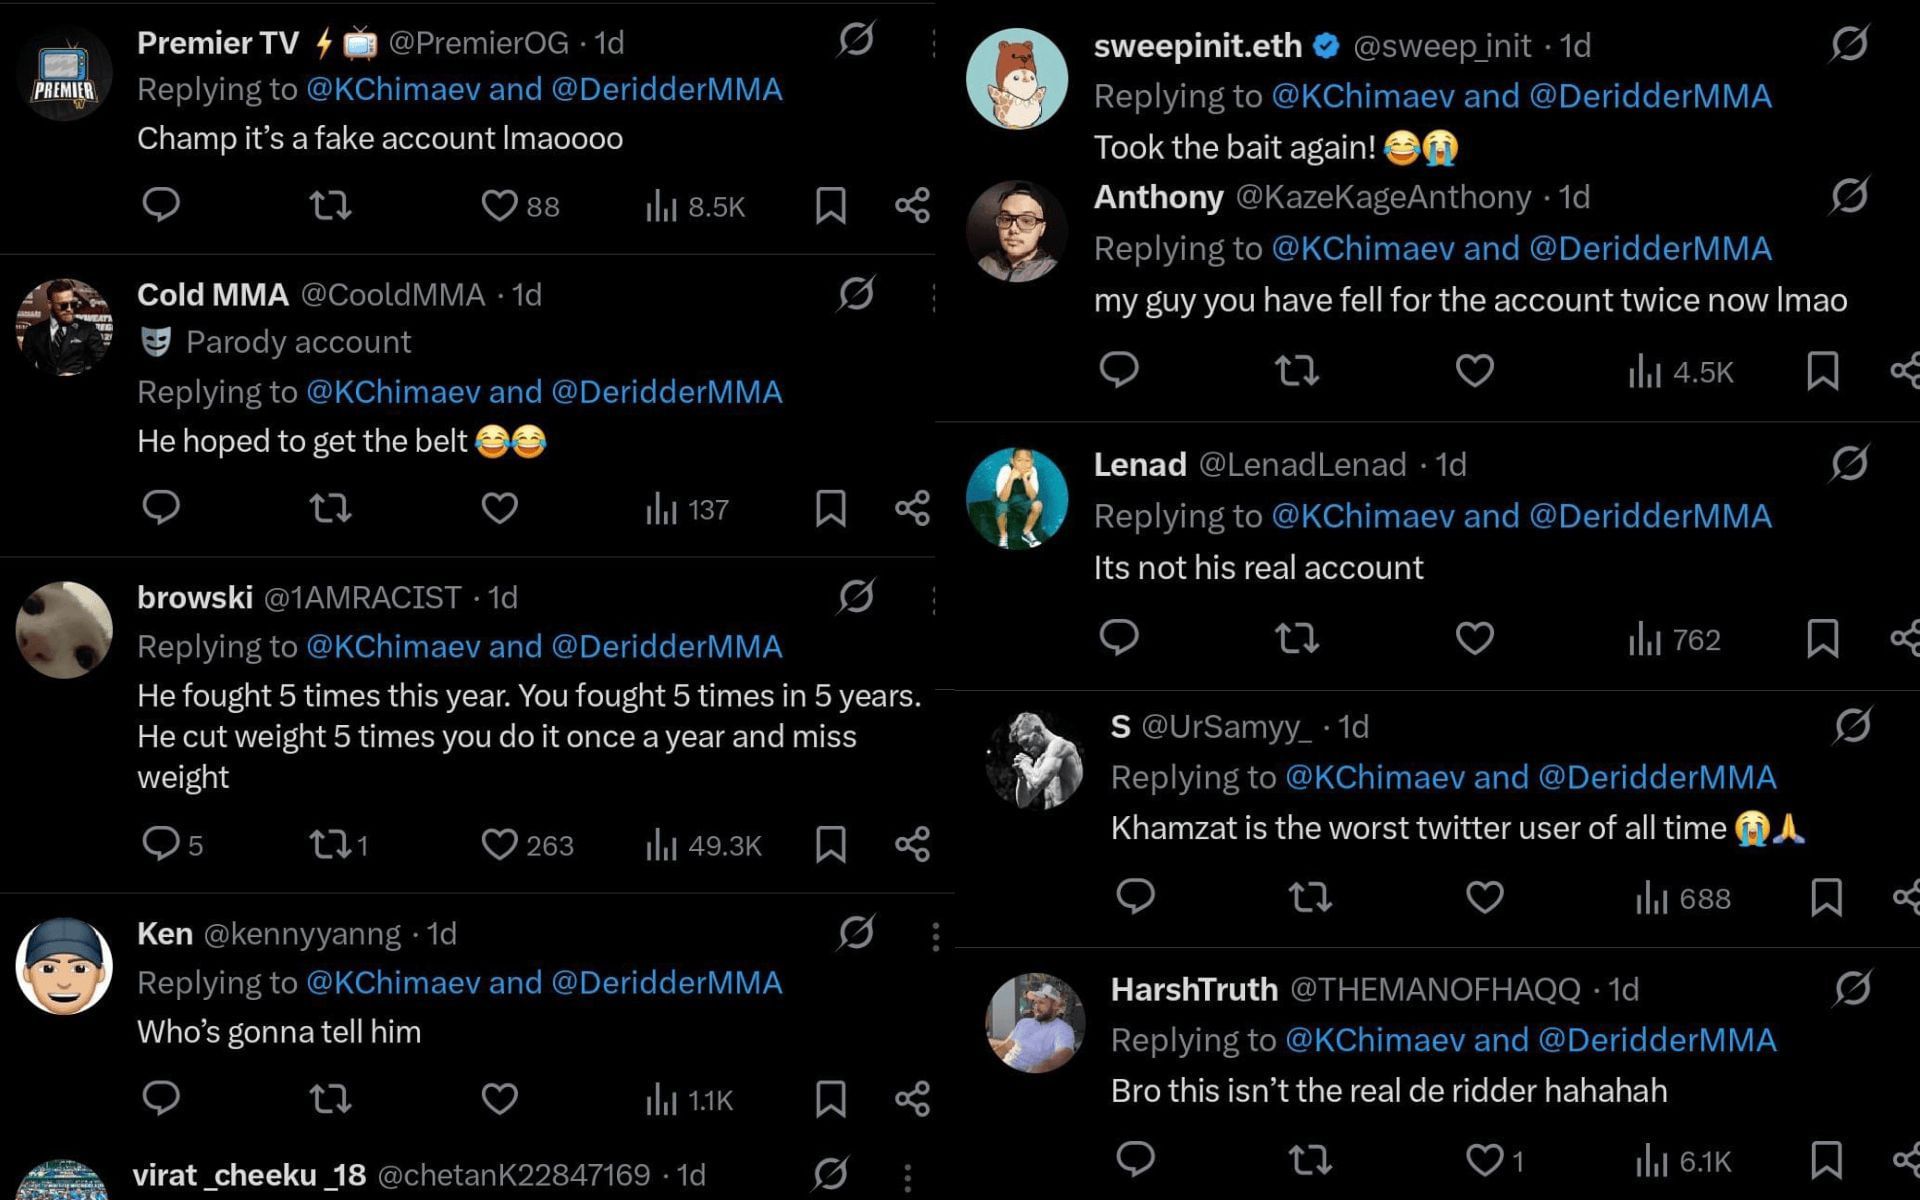Open Grok icon on sweepinit.eth's reply
Viewport: 1920px width, 1200px height.
coord(1849,44)
